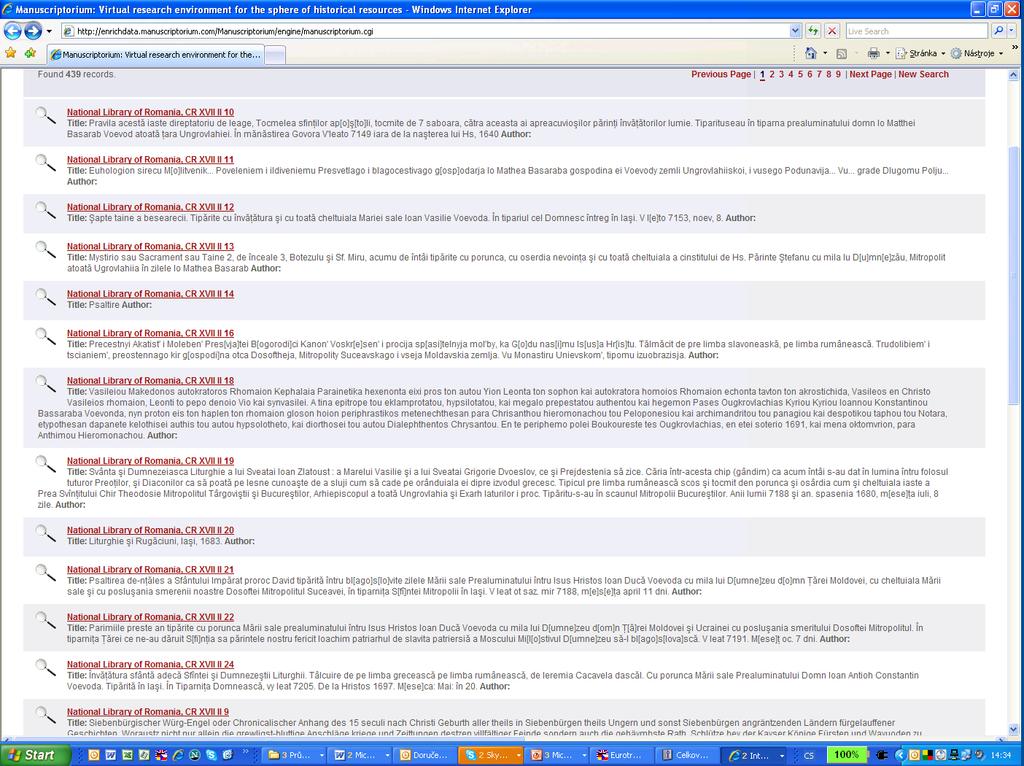The image size is (1024, 766).
Task: Open magnifier icon for record CR XVII II 21
Action: tap(45, 573)
